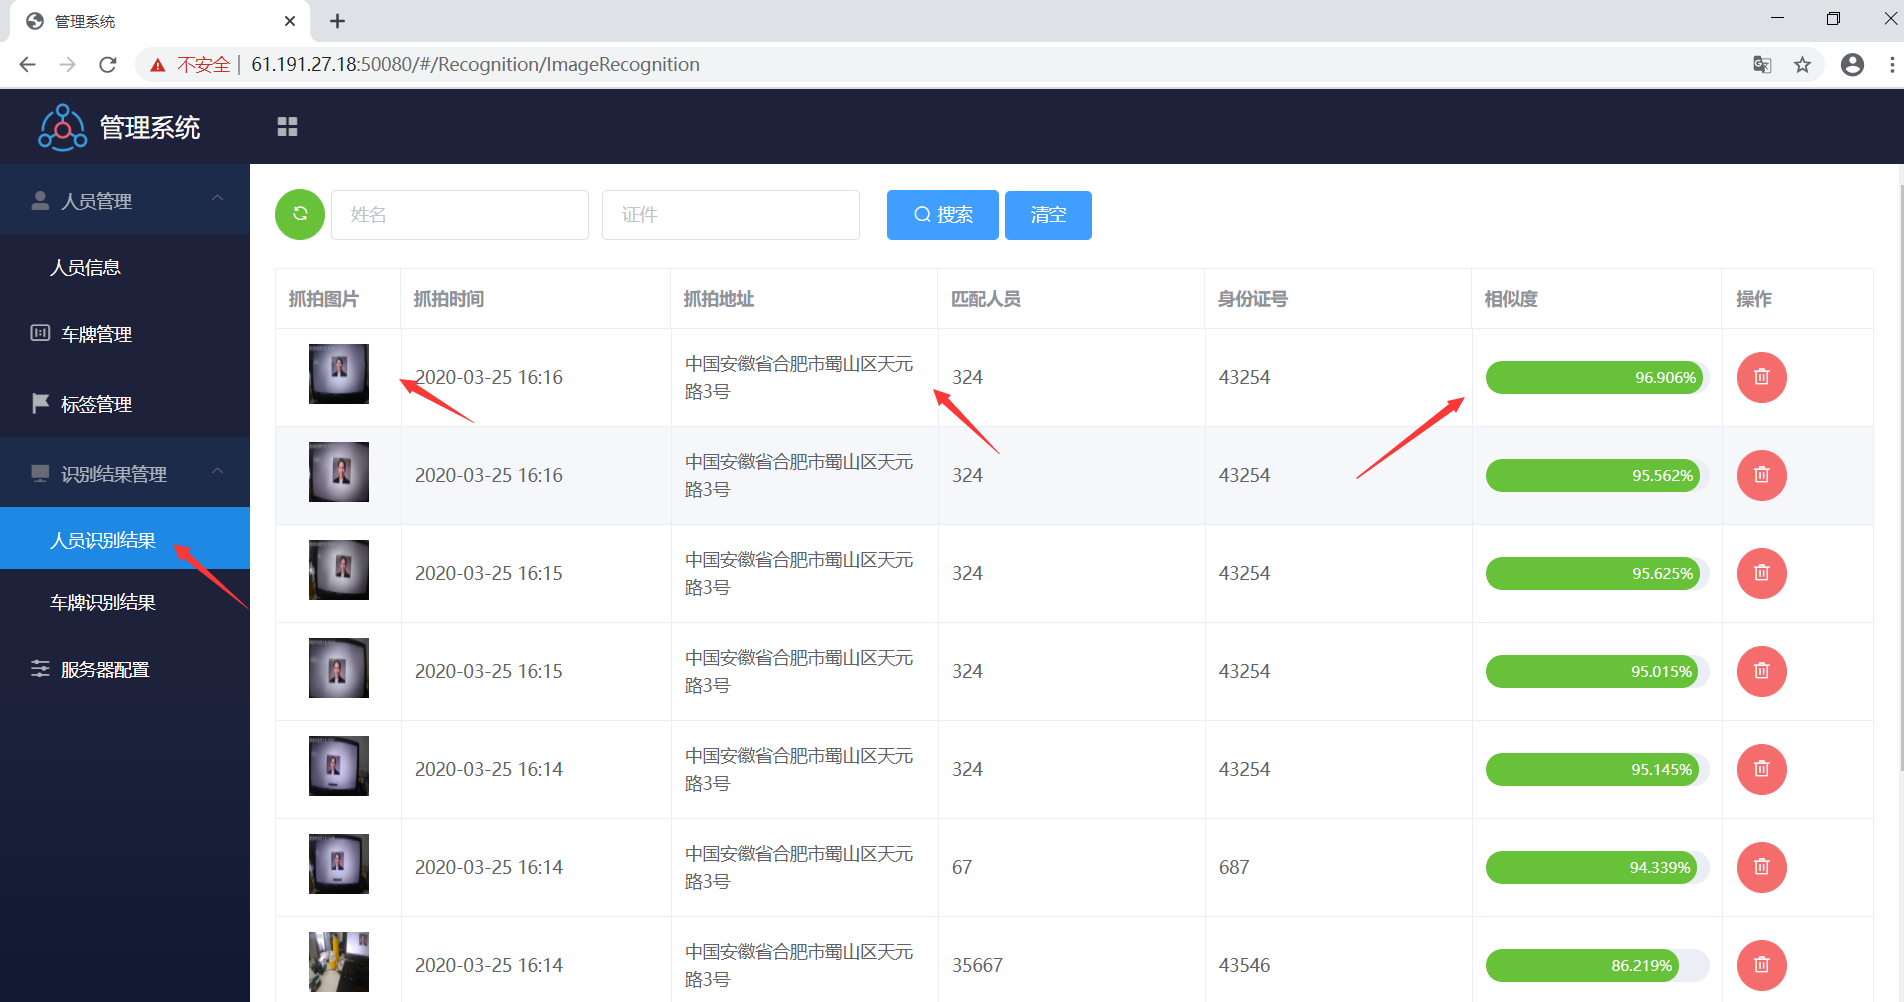Open the captured thumbnail in 96.906% row
This screenshot has height=1002, width=1904.
coord(339,374)
